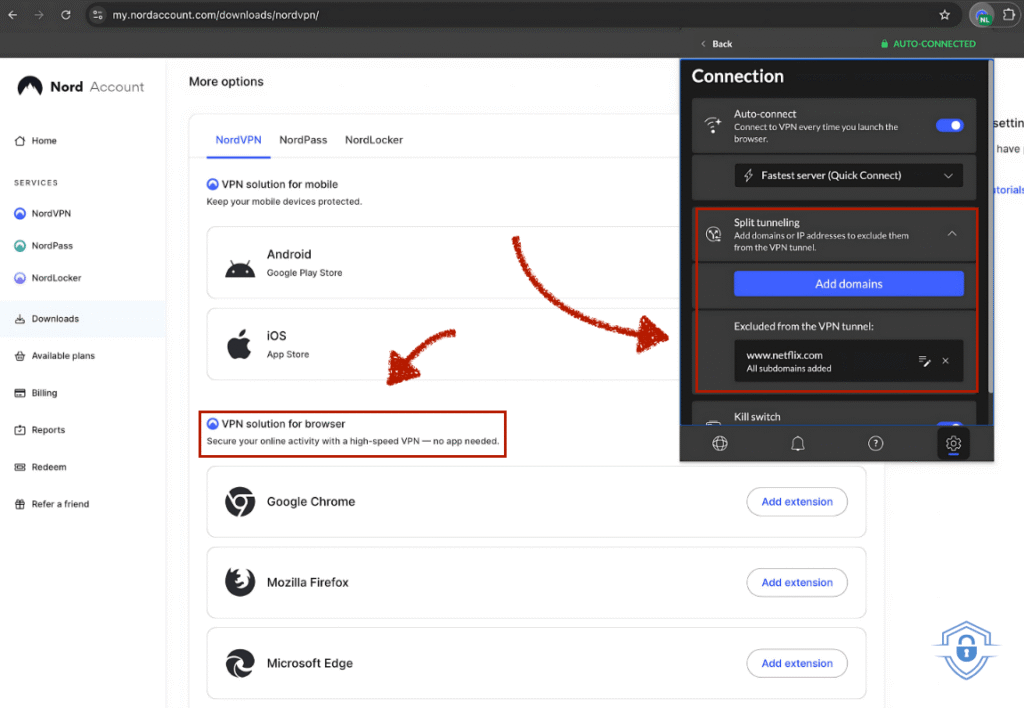Click the 'More options' heading
Viewport: 1024px width, 708px height.
coord(226,82)
